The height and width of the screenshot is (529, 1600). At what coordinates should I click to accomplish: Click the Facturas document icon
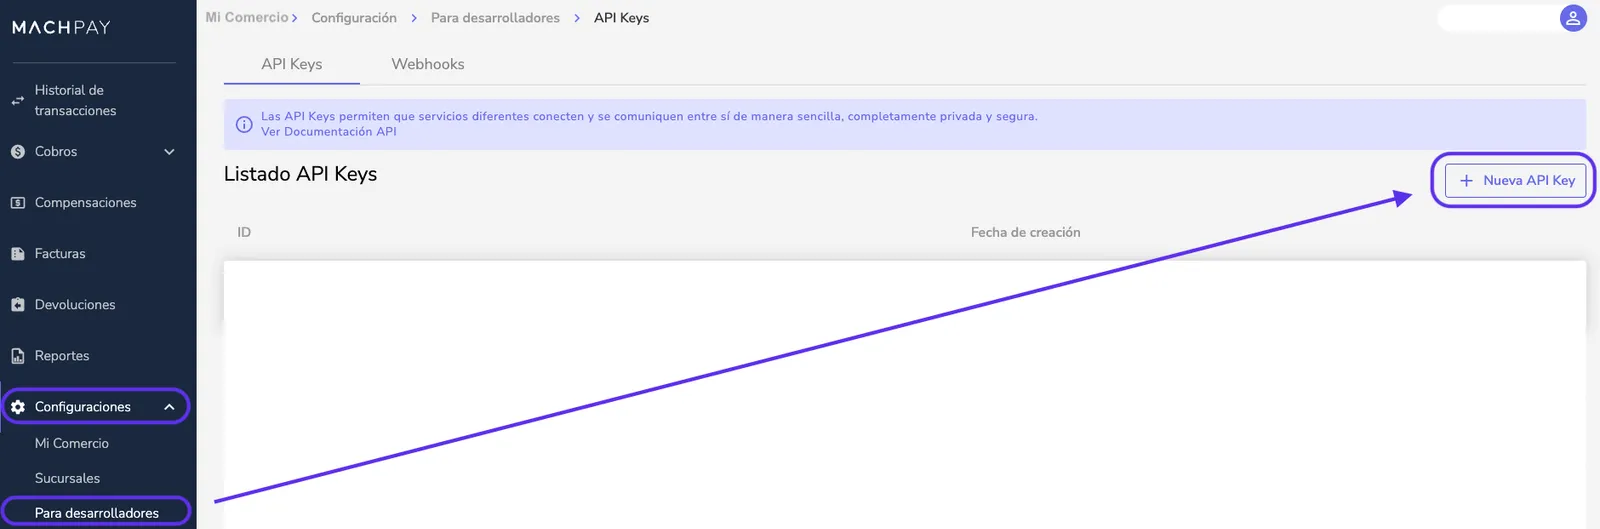click(x=17, y=254)
